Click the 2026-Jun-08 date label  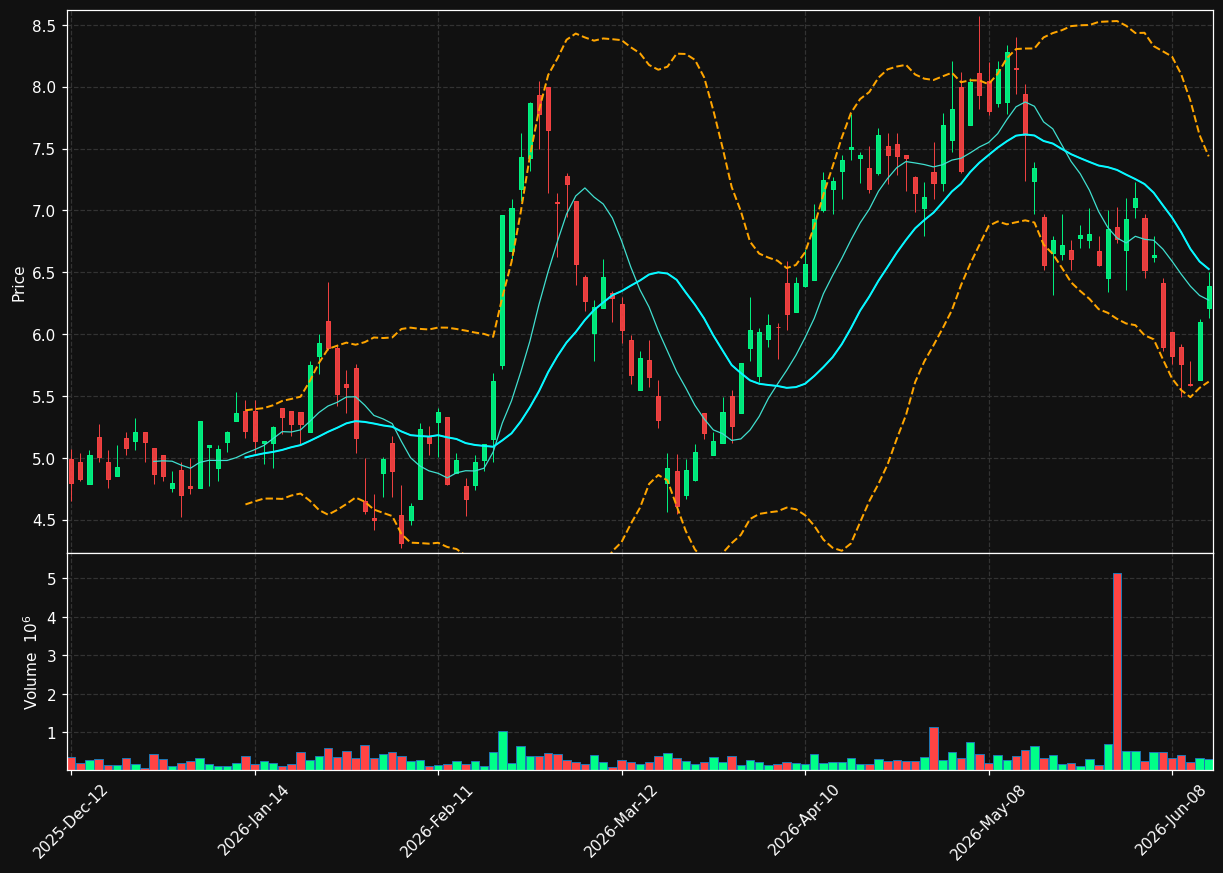(x=1171, y=822)
